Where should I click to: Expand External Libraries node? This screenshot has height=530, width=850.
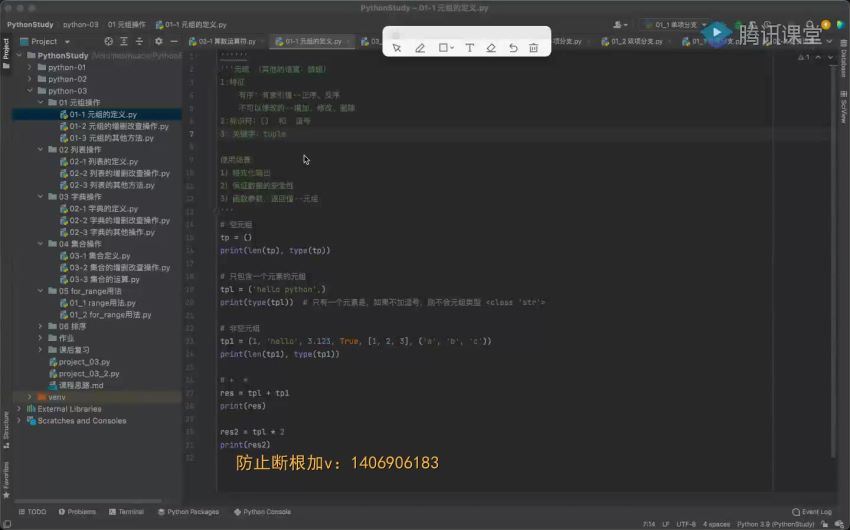point(19,409)
